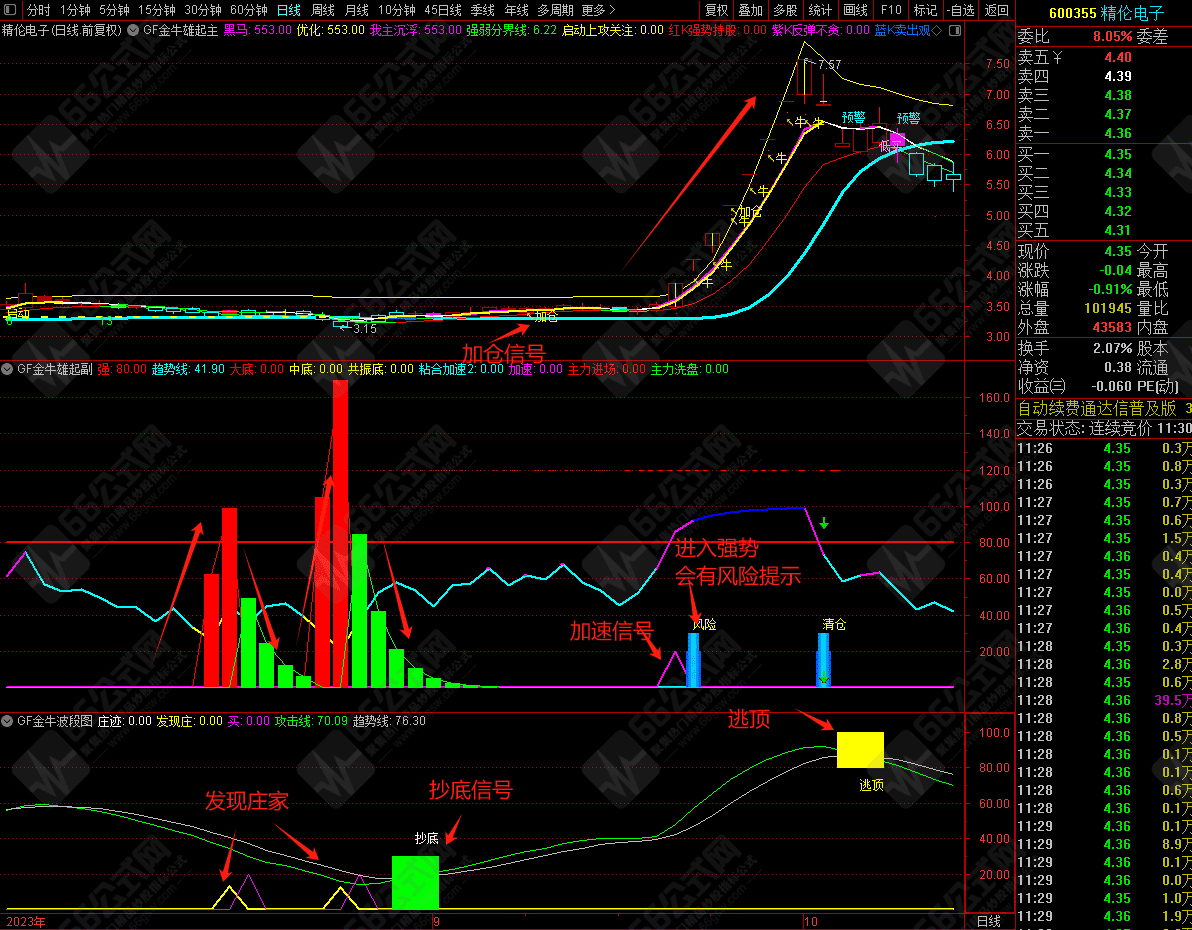Viewport: 1192px width, 930px height.
Task: Click the GF金牛波段图 indicator name
Action: pyautogui.click(x=55, y=721)
